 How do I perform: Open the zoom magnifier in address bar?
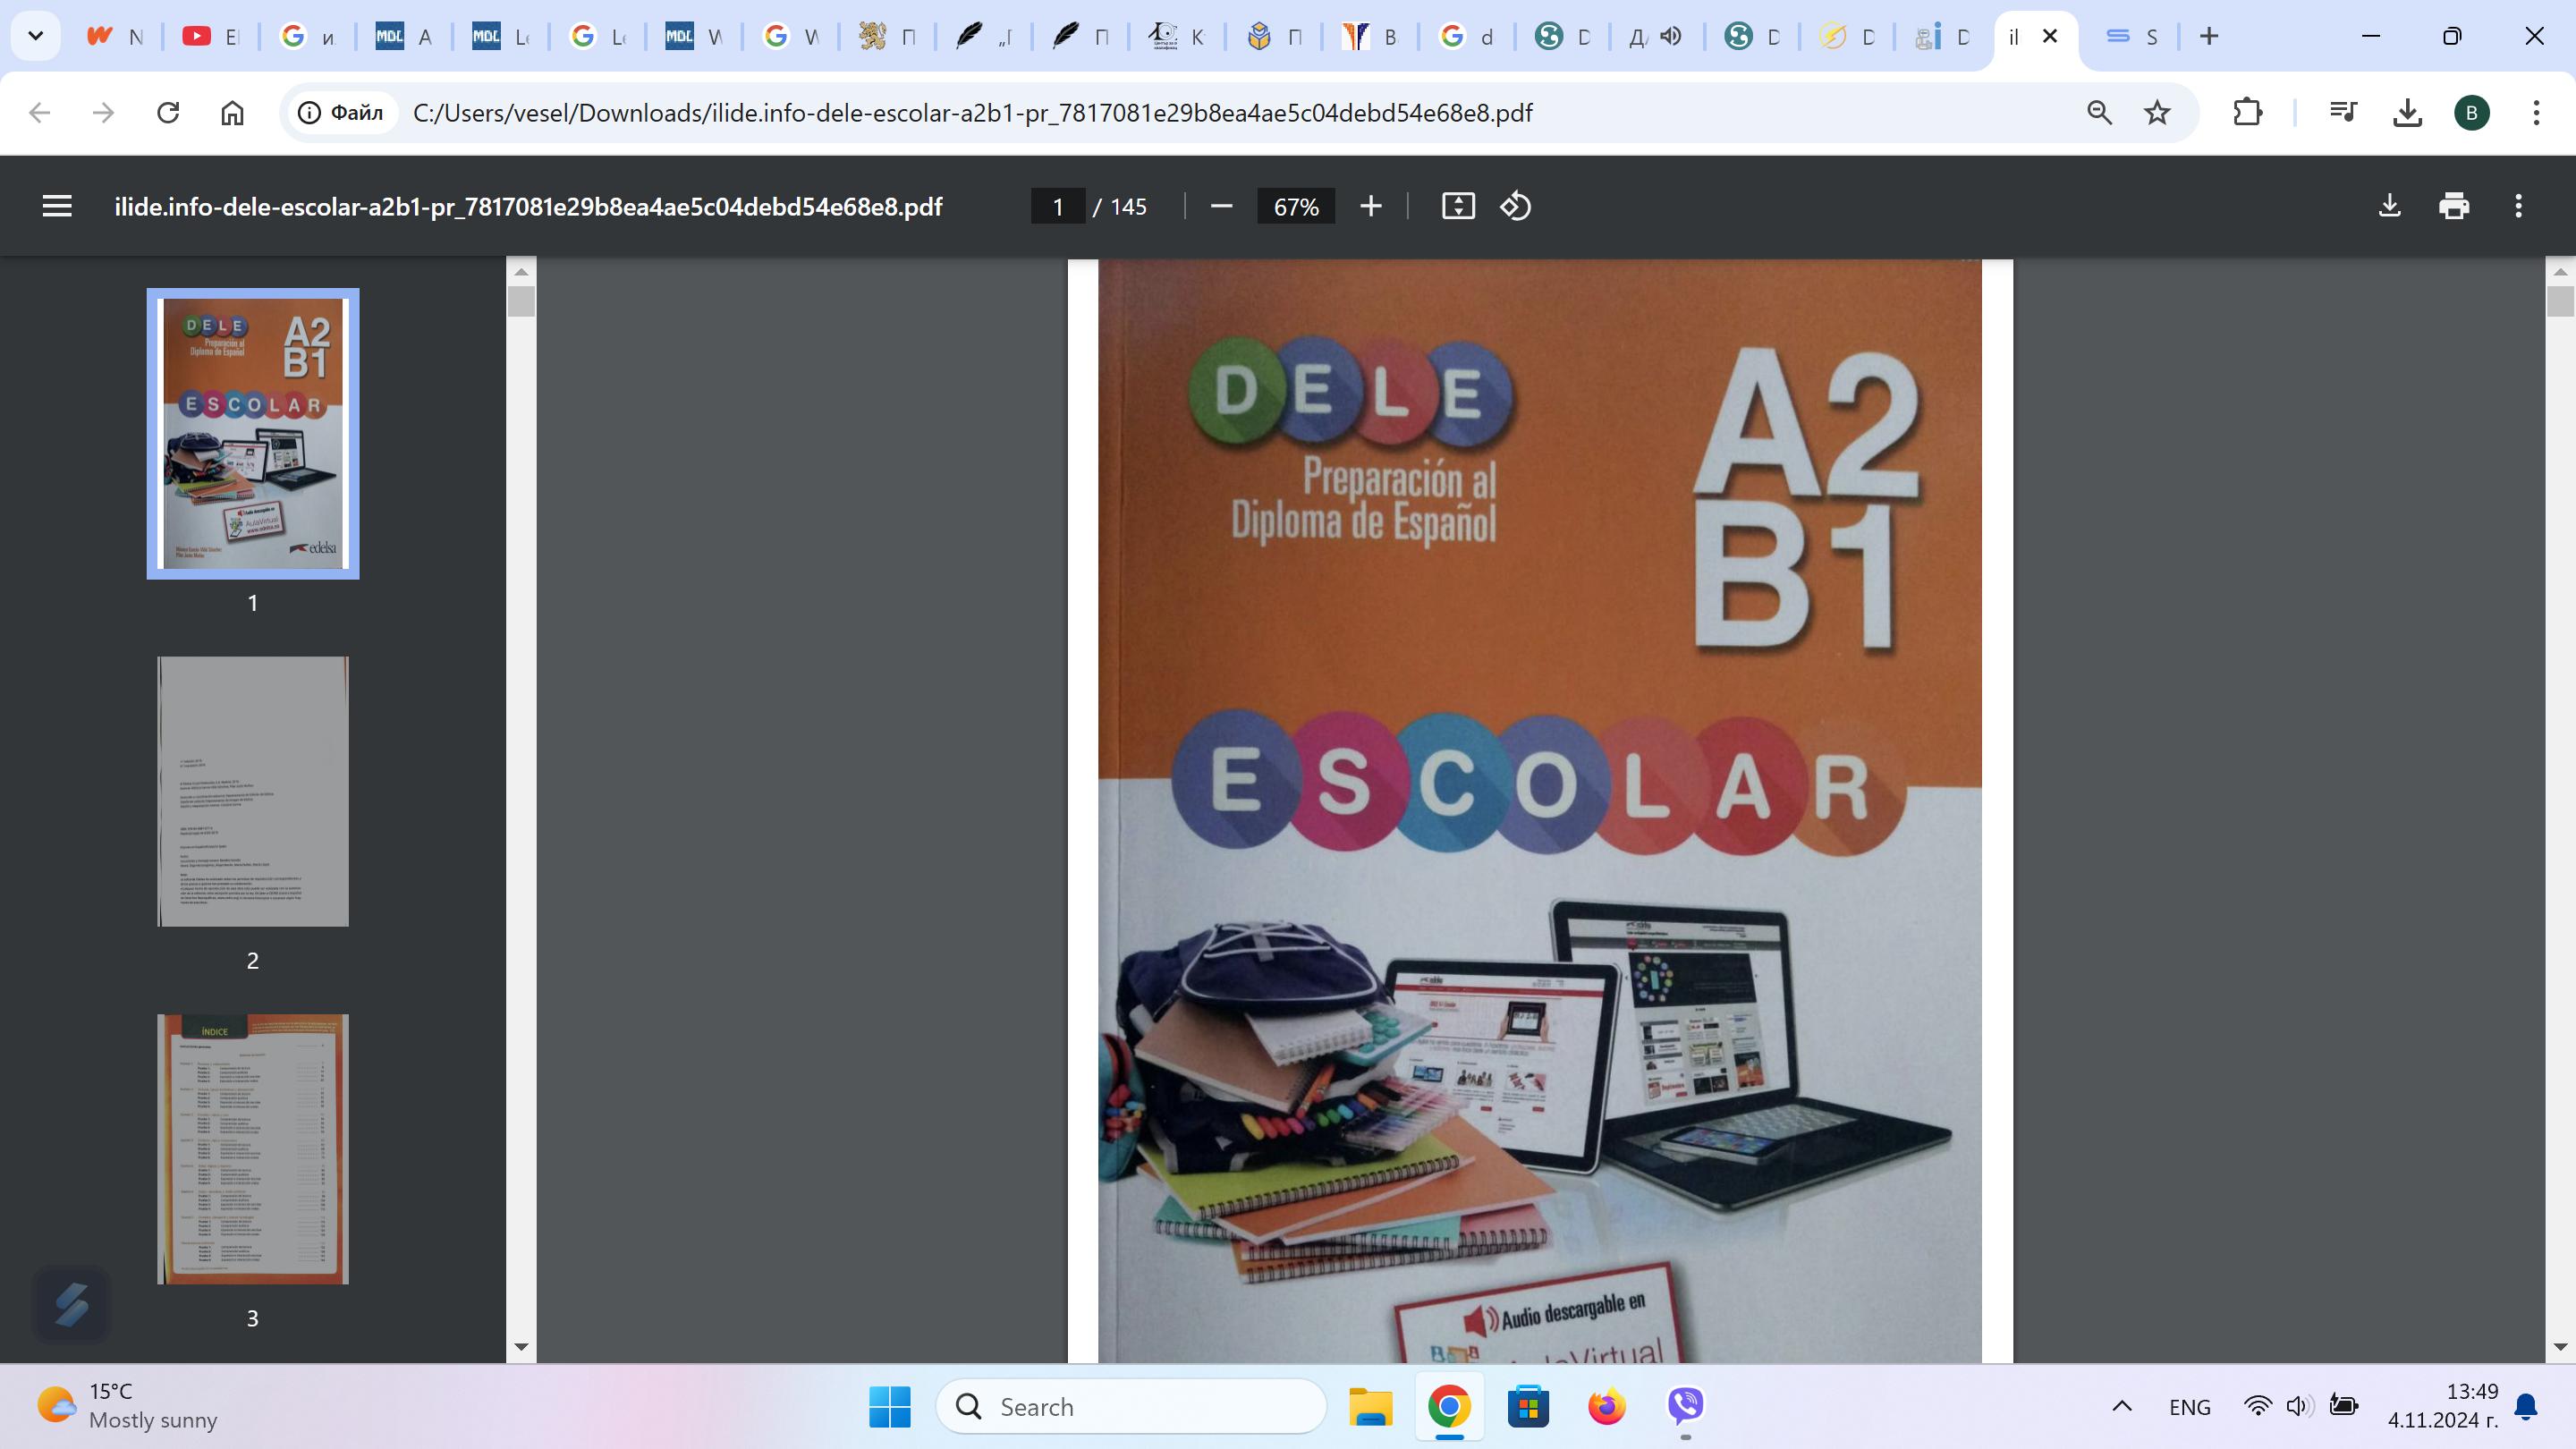point(2099,113)
